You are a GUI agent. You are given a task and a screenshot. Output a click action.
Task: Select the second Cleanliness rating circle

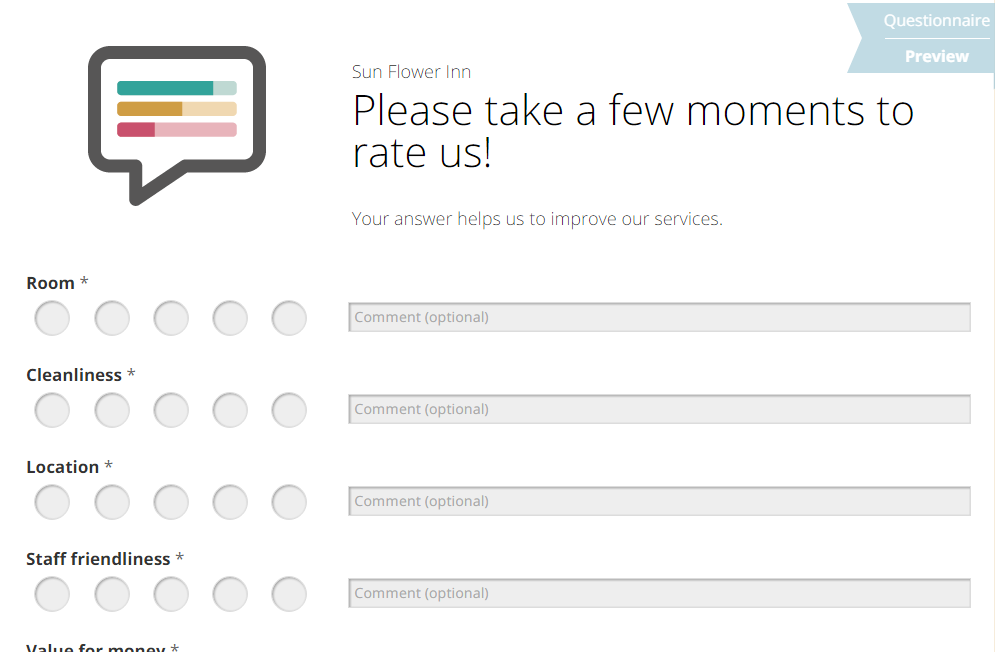coord(112,410)
